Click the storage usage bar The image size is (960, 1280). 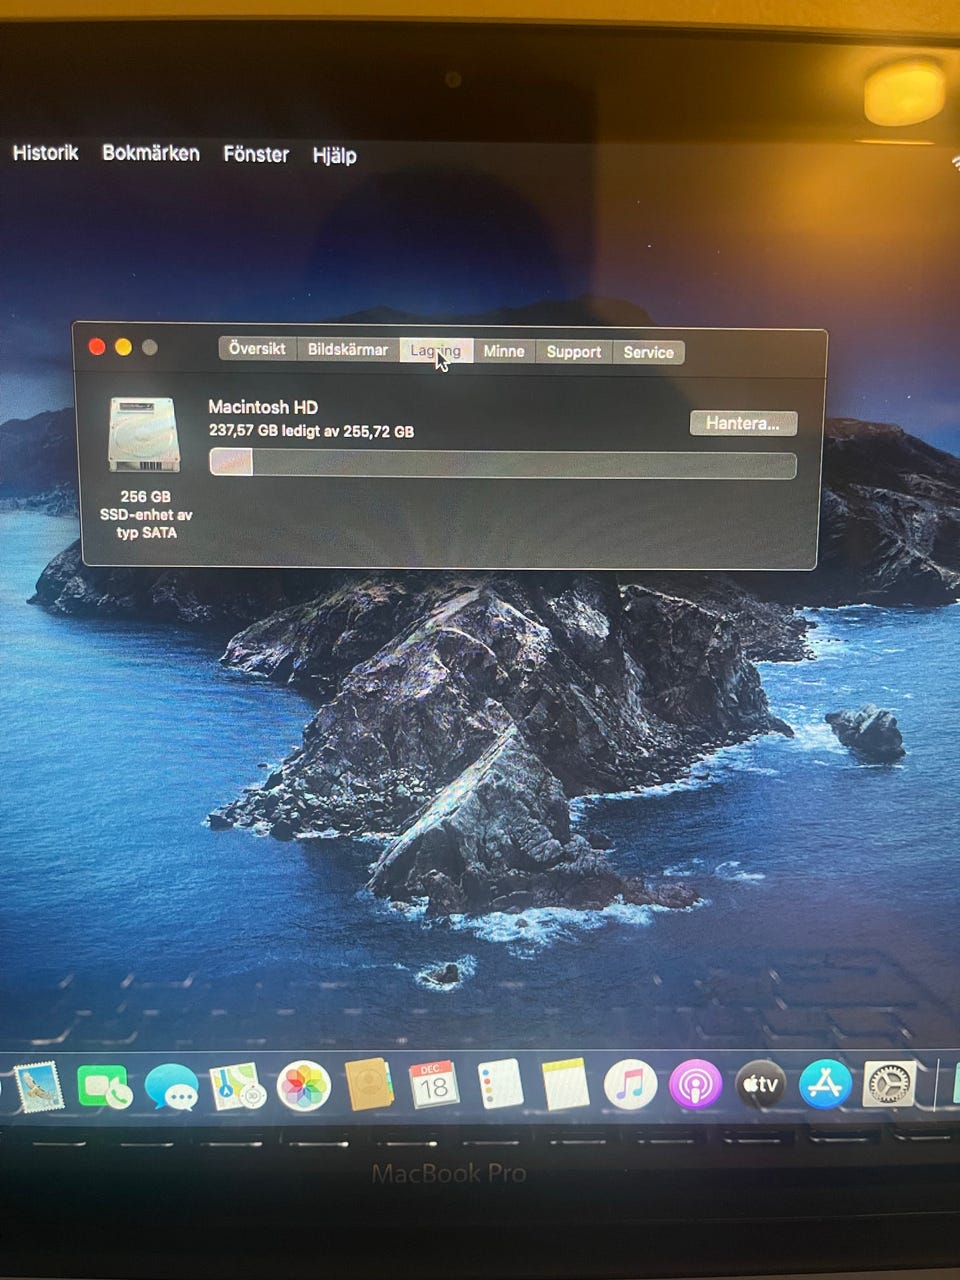pyautogui.click(x=503, y=464)
